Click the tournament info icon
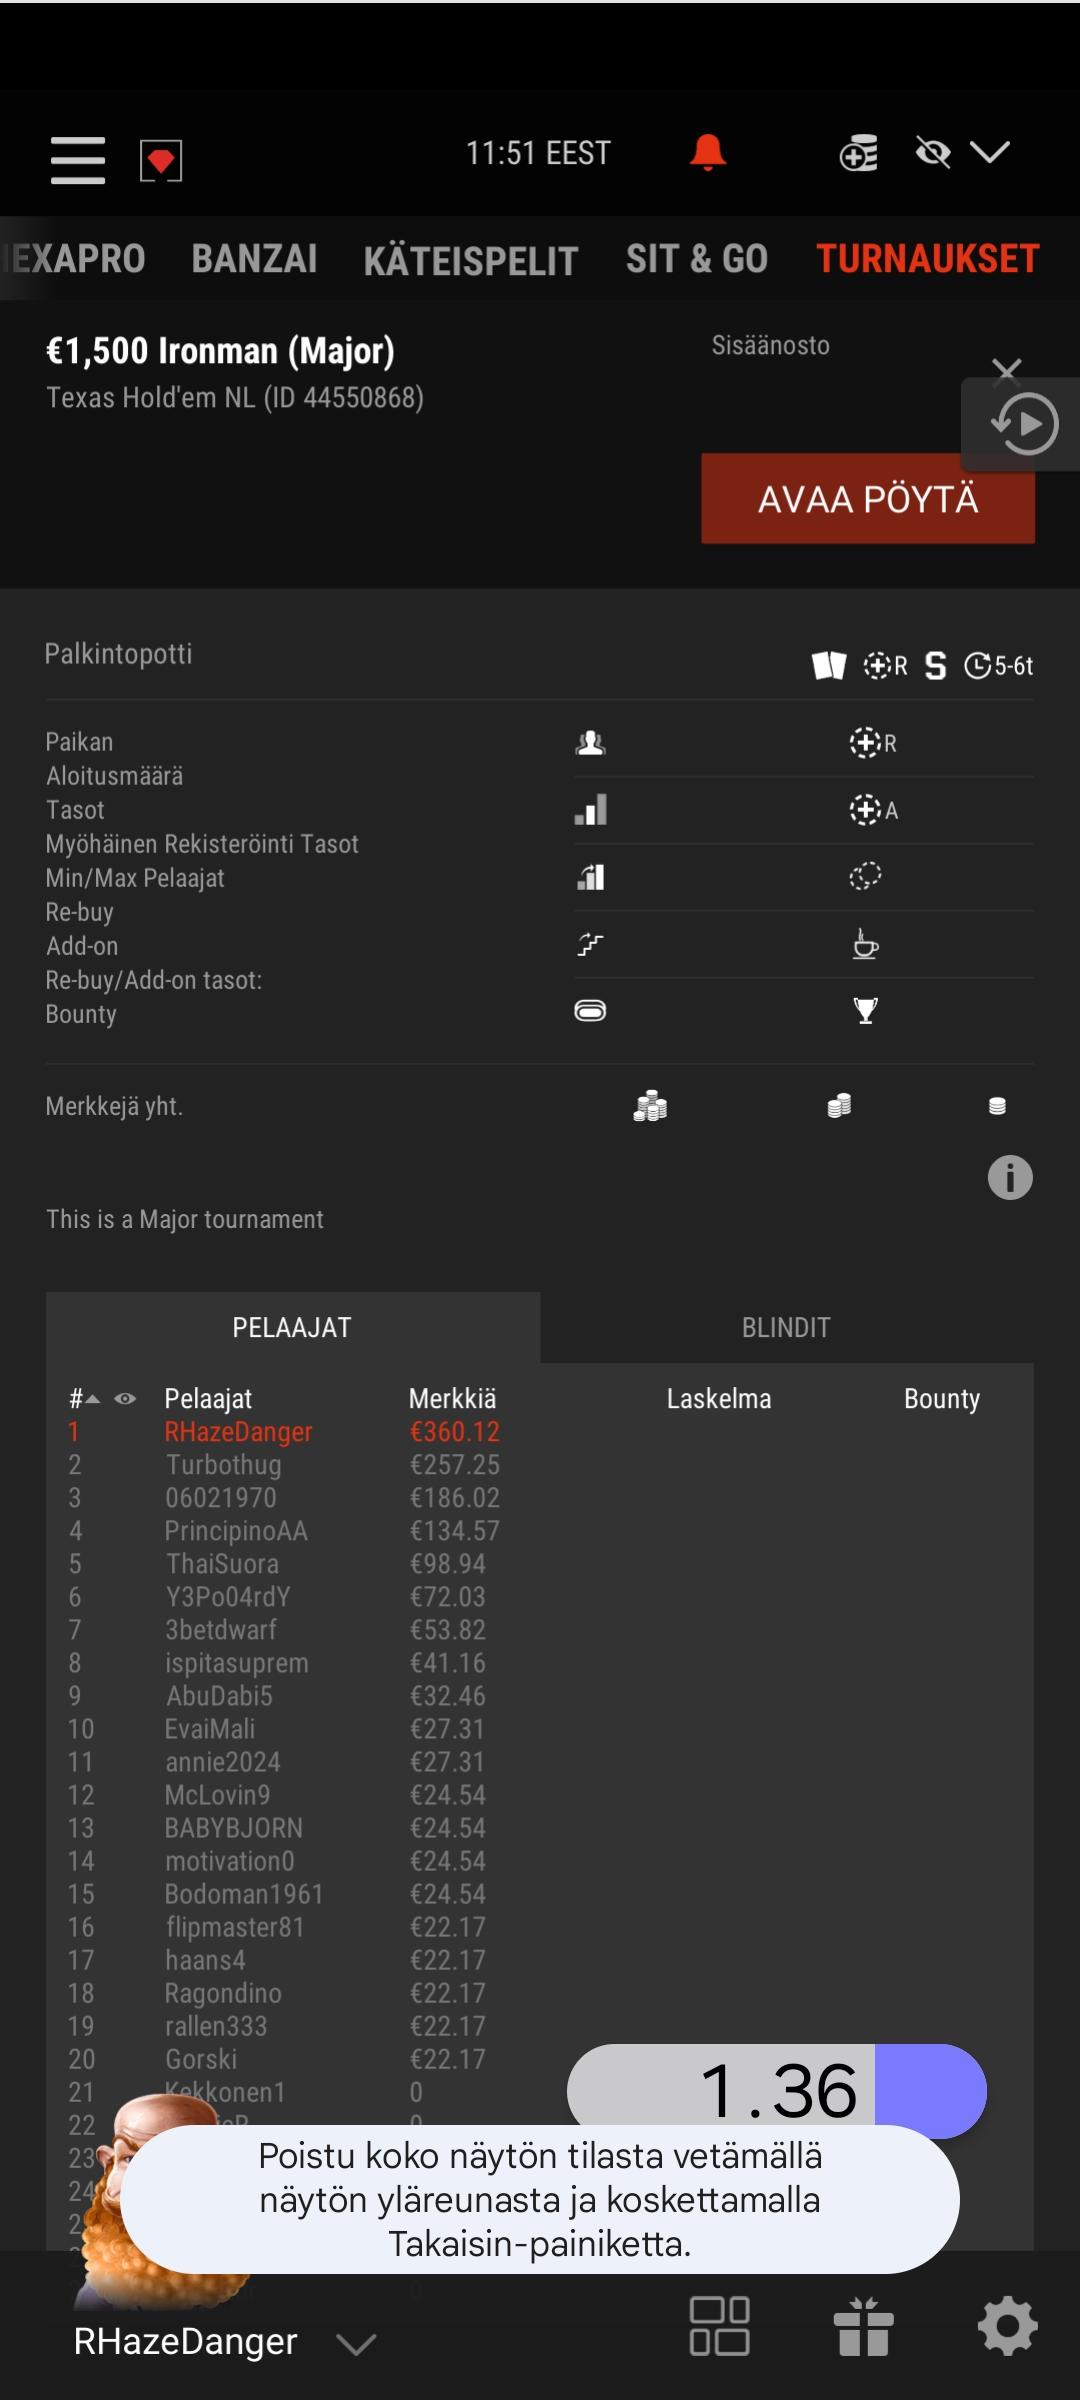 (1010, 1177)
